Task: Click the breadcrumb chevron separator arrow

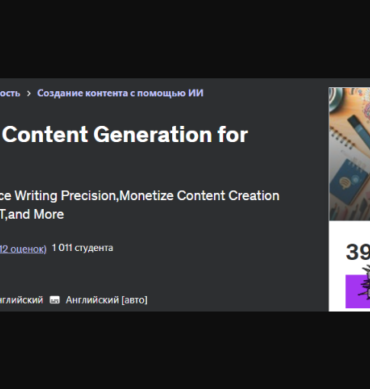Action: click(29, 93)
